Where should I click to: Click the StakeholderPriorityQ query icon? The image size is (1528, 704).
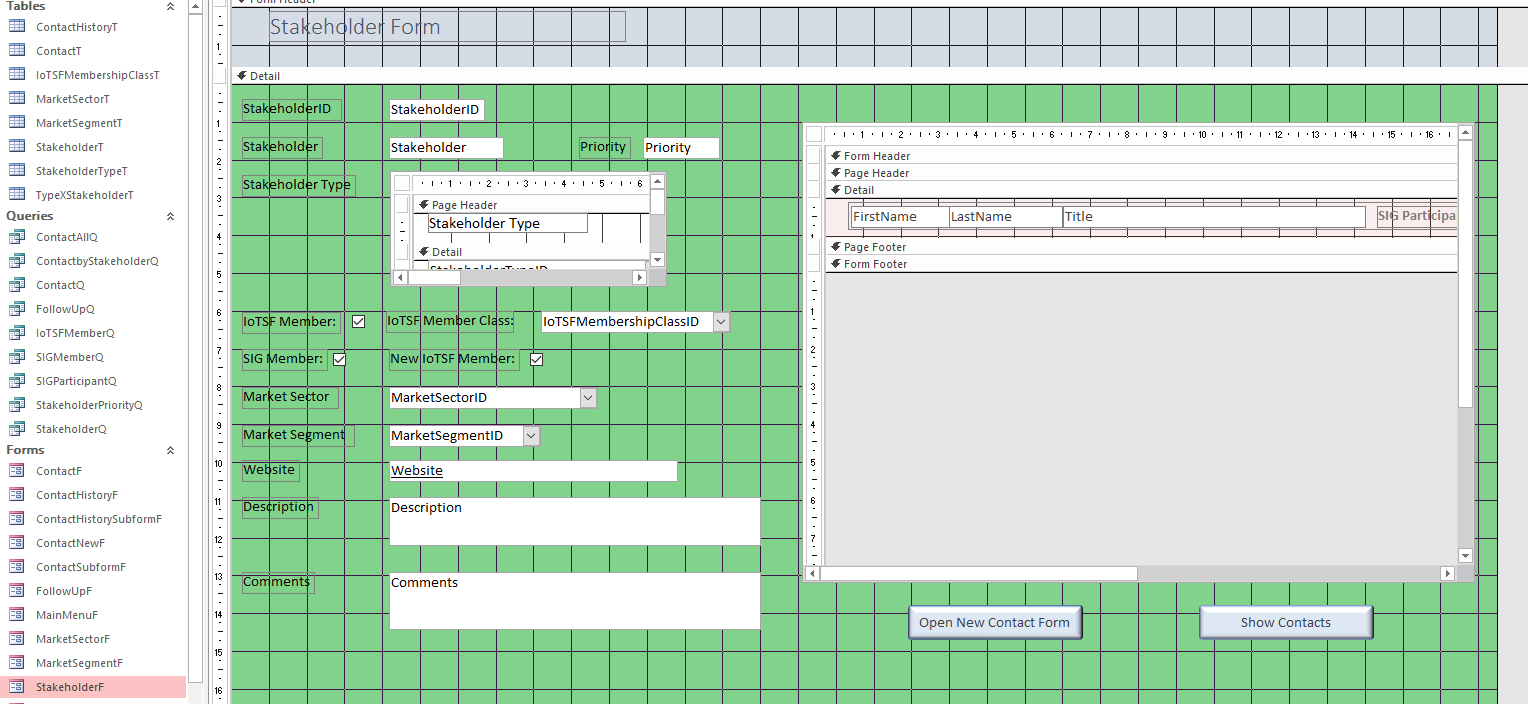tap(17, 404)
